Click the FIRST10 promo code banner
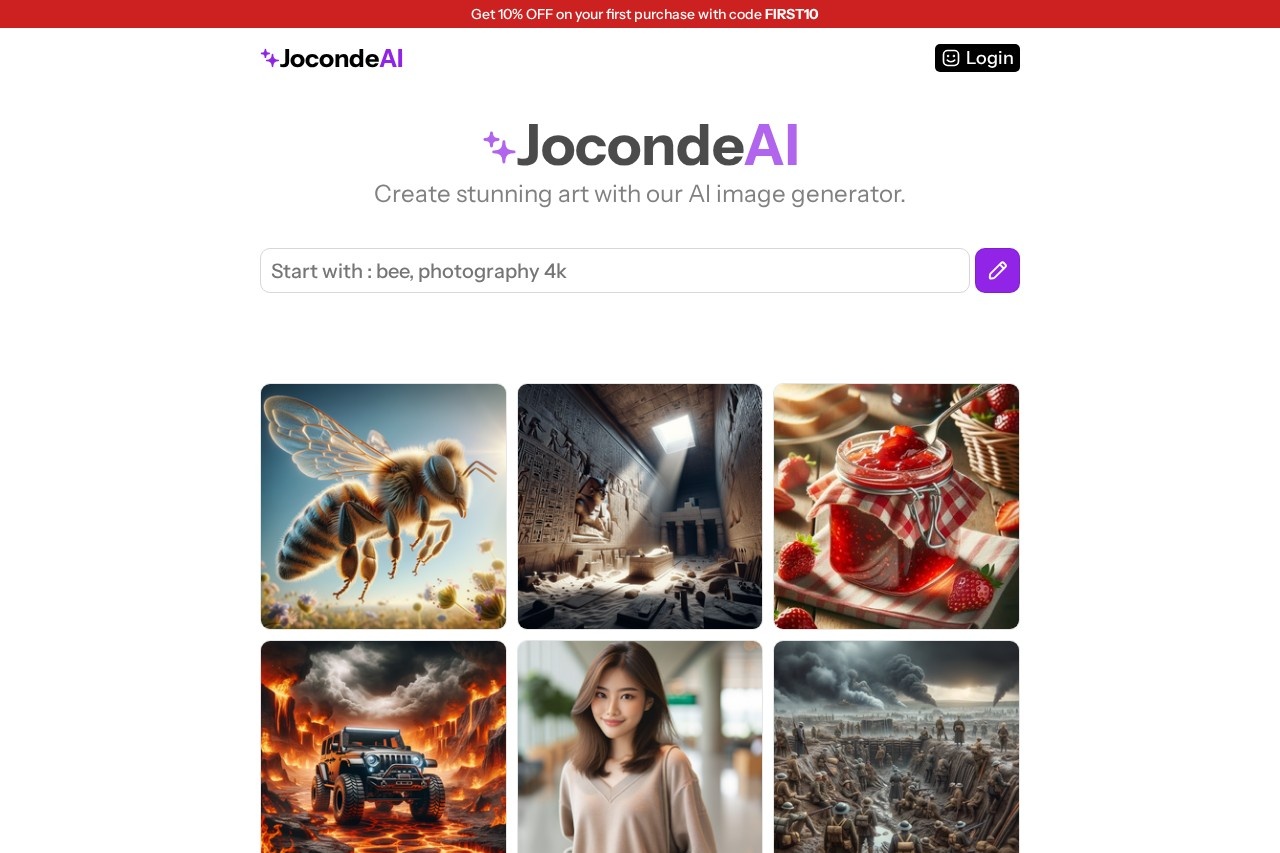This screenshot has height=853, width=1280. [791, 14]
